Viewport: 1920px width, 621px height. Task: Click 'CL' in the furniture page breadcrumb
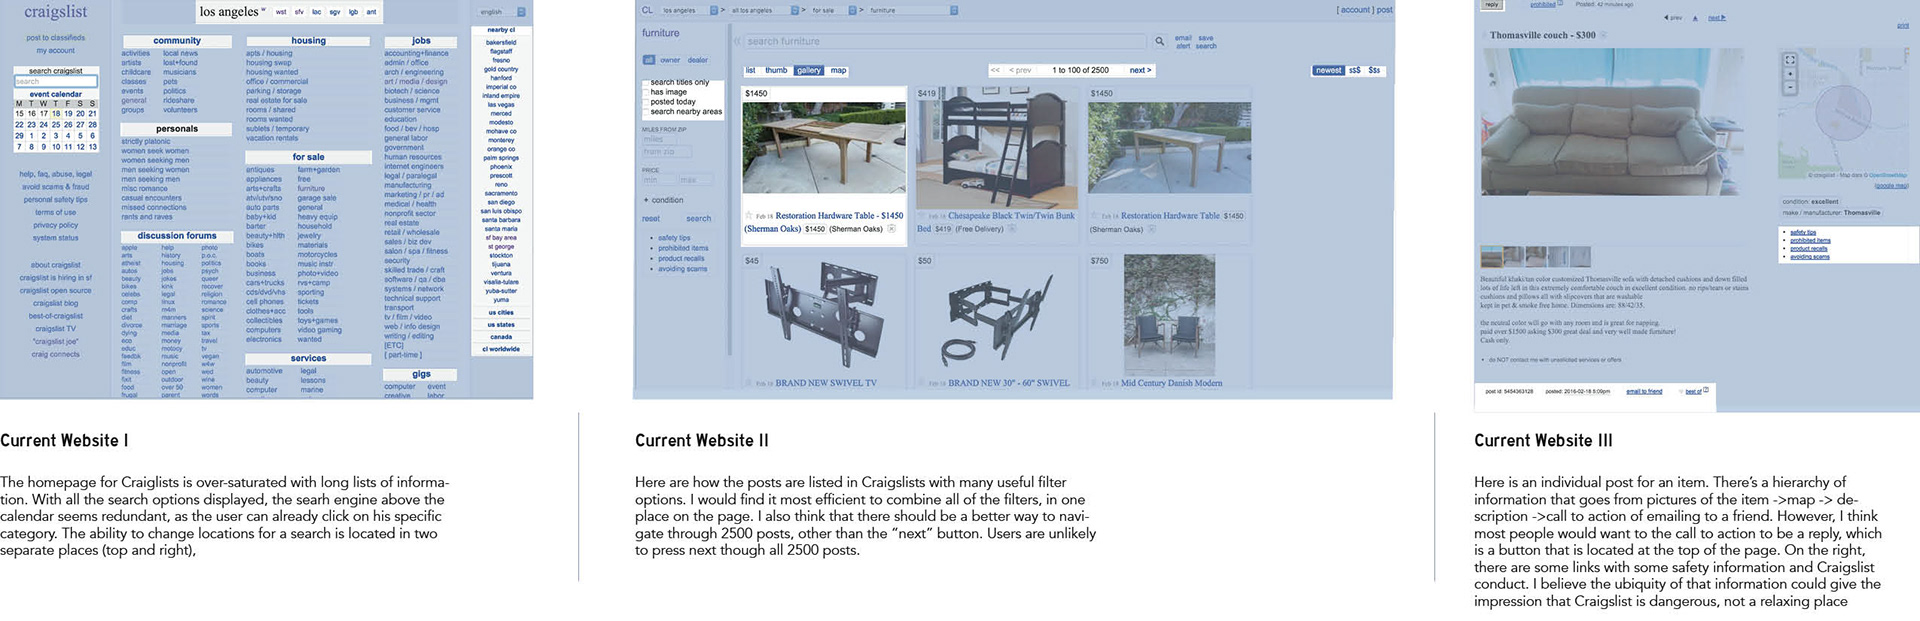tap(647, 10)
